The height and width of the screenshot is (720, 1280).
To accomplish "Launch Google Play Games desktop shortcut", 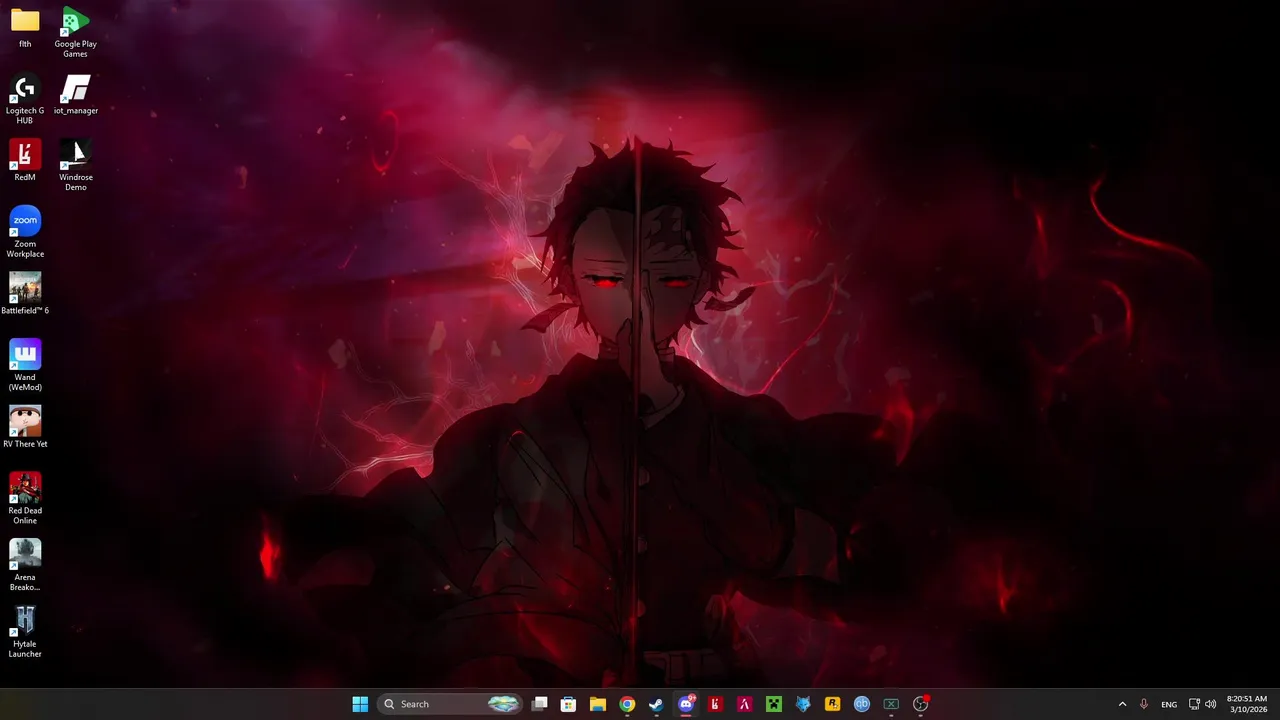I will pyautogui.click(x=75, y=32).
